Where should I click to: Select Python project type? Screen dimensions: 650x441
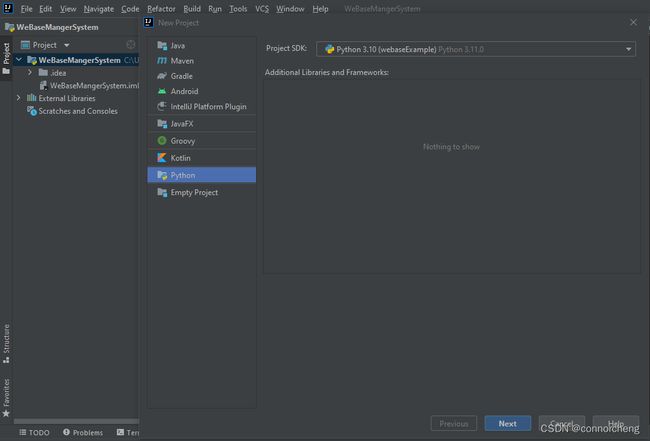pyautogui.click(x=201, y=175)
